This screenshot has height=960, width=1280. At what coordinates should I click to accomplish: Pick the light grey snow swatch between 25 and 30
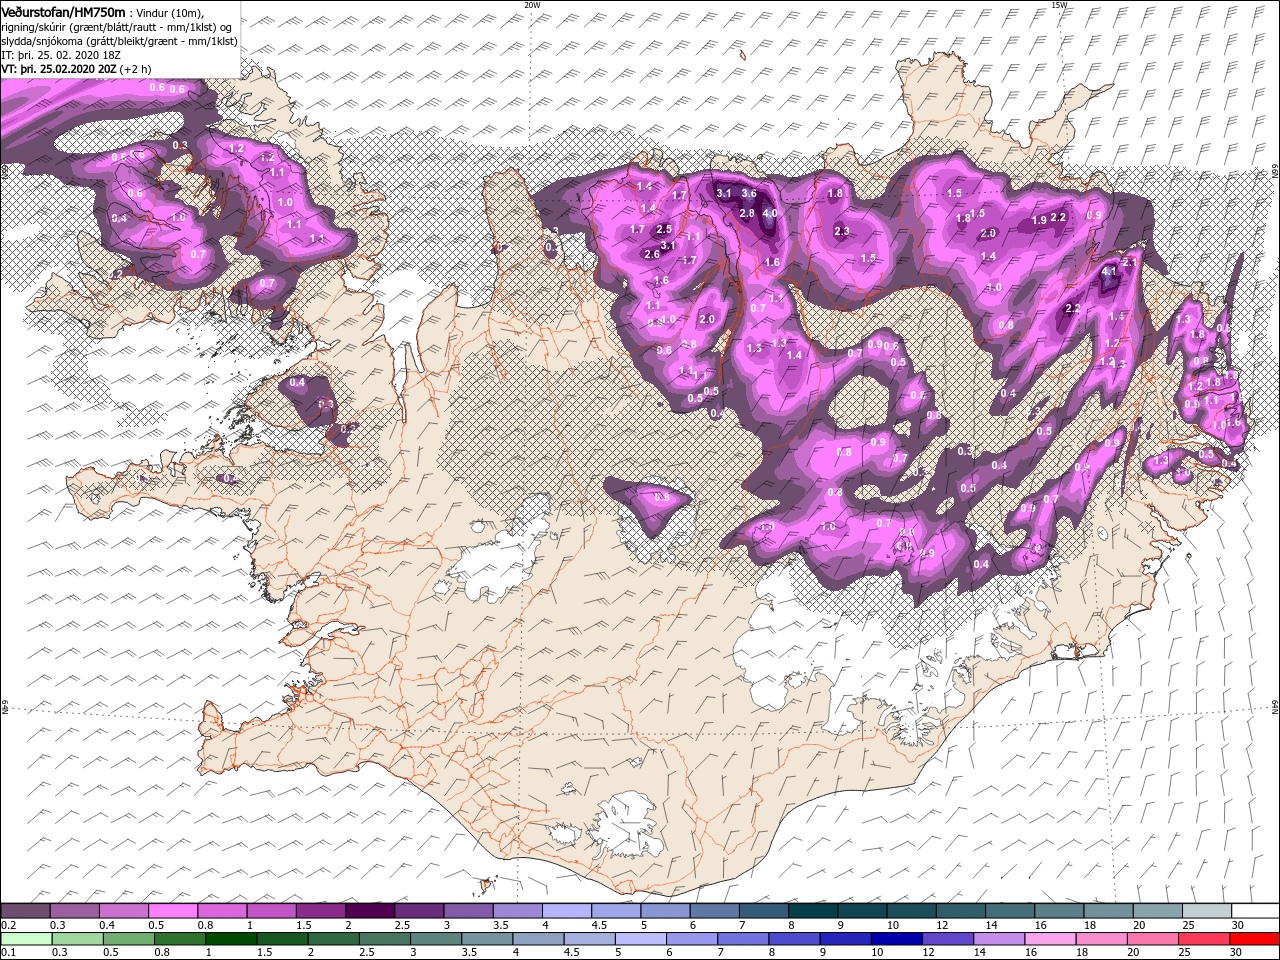click(x=1206, y=911)
